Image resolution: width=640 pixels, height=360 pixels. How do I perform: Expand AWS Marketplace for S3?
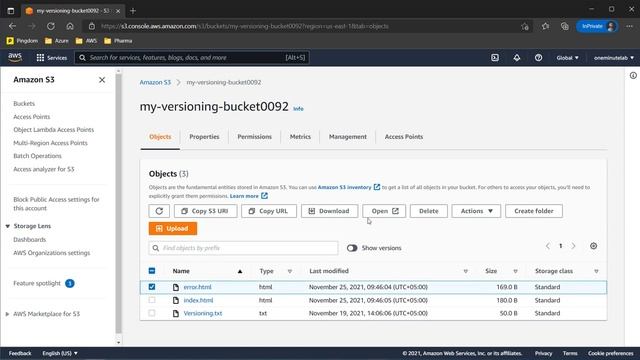[7, 314]
